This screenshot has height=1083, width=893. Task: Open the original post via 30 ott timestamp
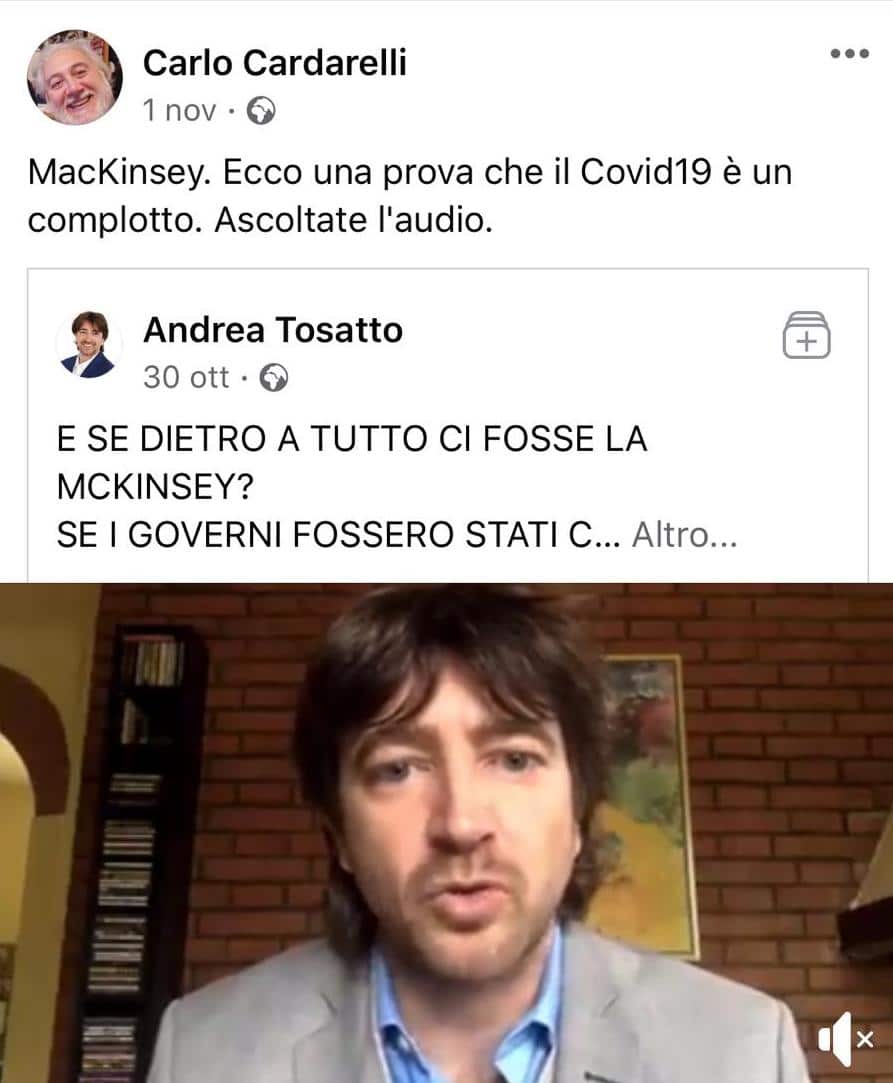coord(186,378)
